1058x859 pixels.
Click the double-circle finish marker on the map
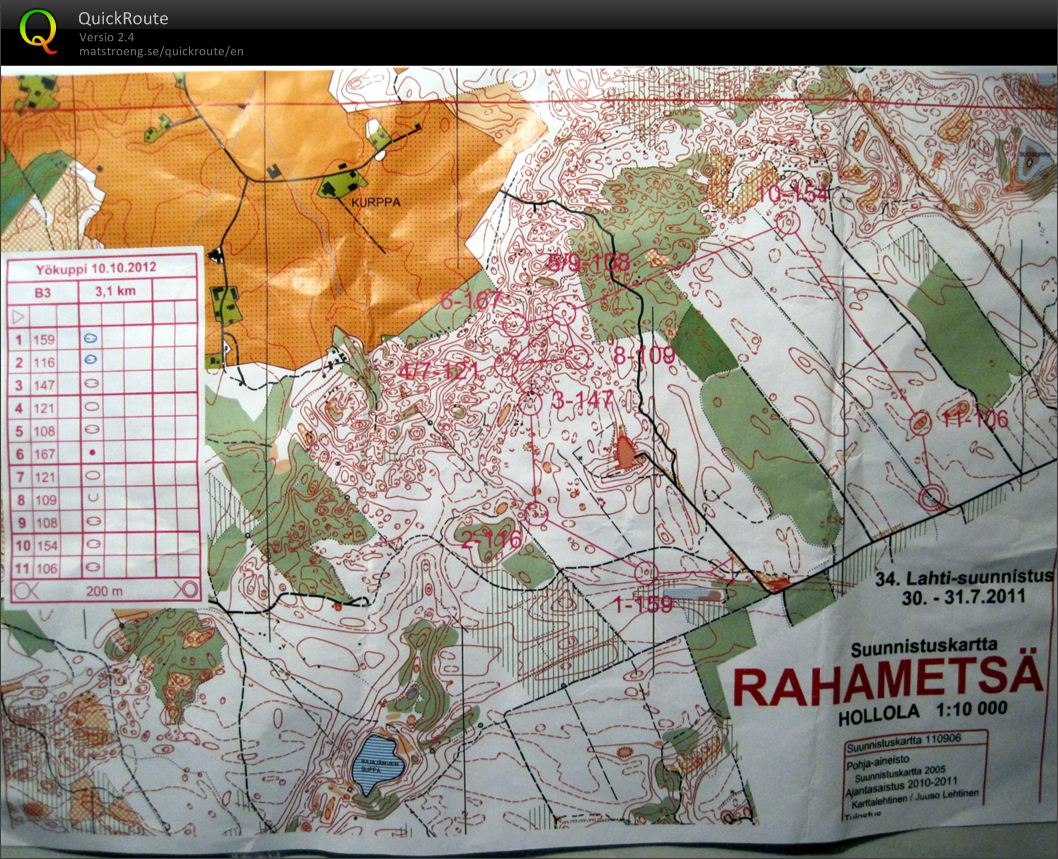click(932, 496)
